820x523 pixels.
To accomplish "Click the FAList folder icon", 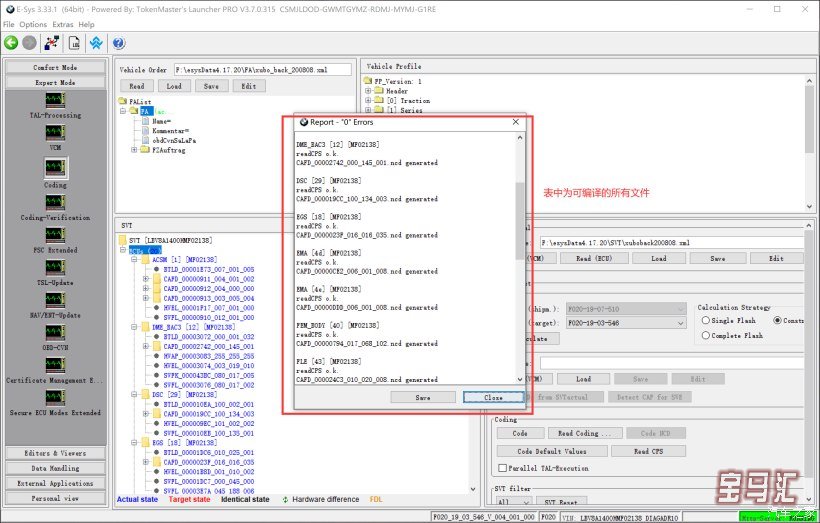I will click(123, 101).
